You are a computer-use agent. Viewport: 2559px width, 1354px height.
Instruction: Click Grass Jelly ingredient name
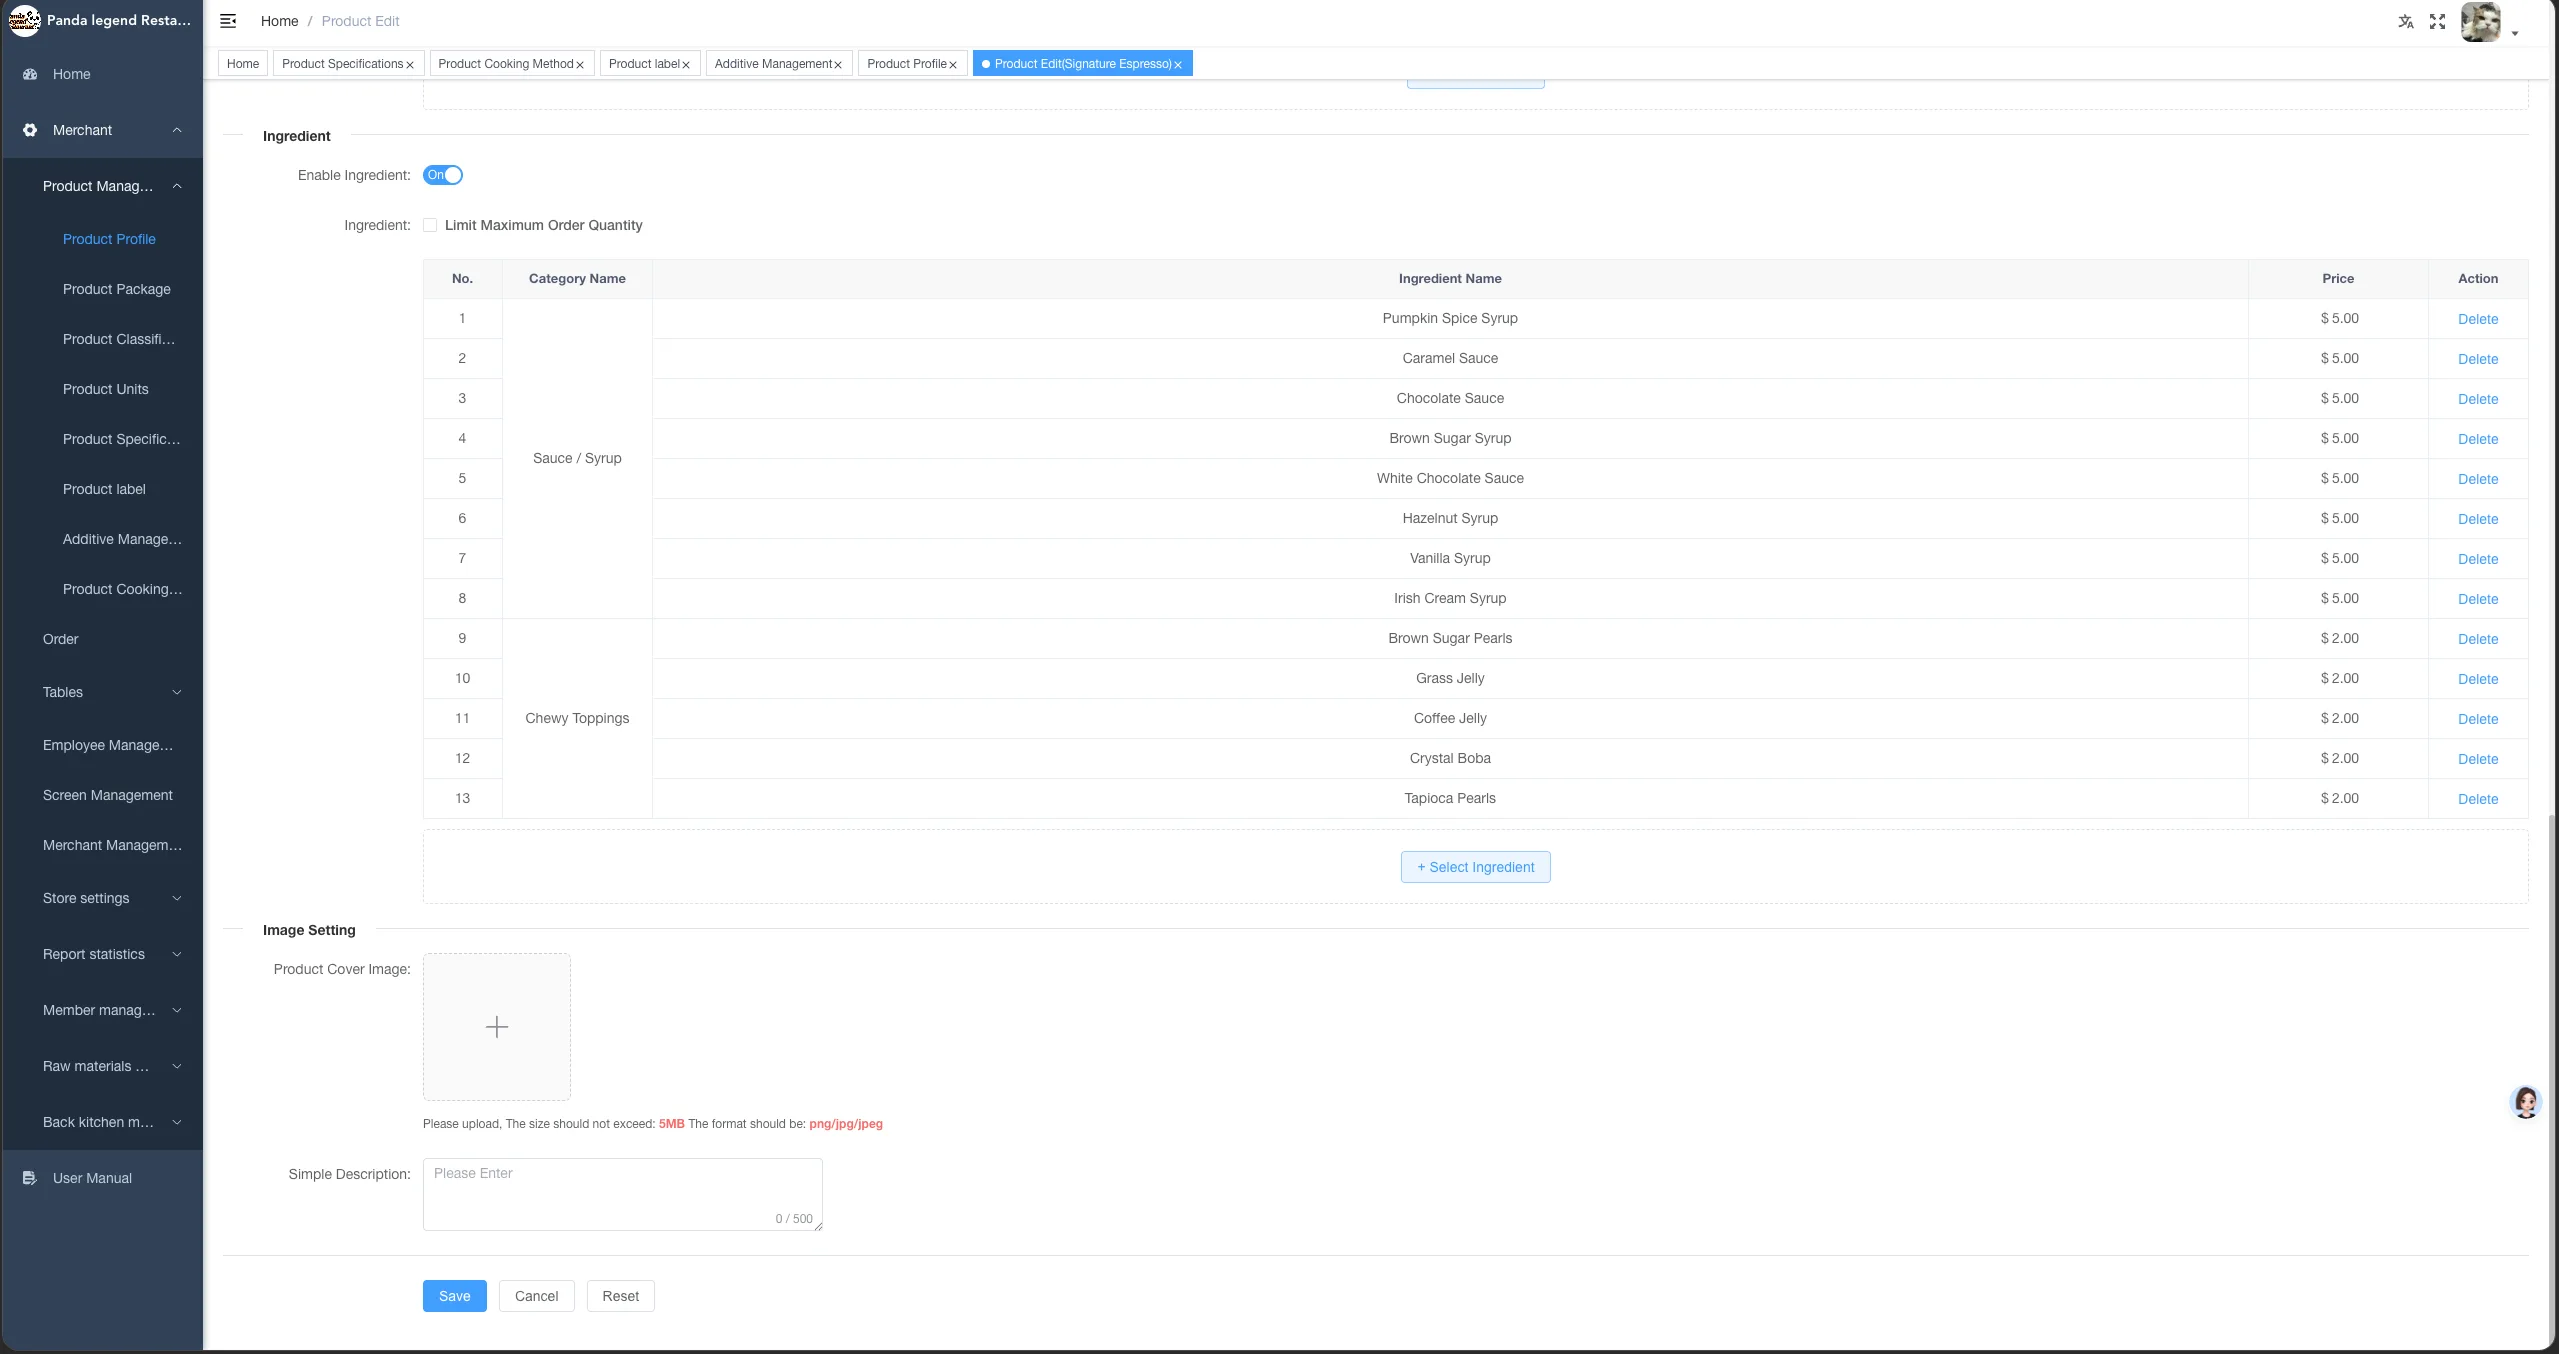pos(1450,678)
